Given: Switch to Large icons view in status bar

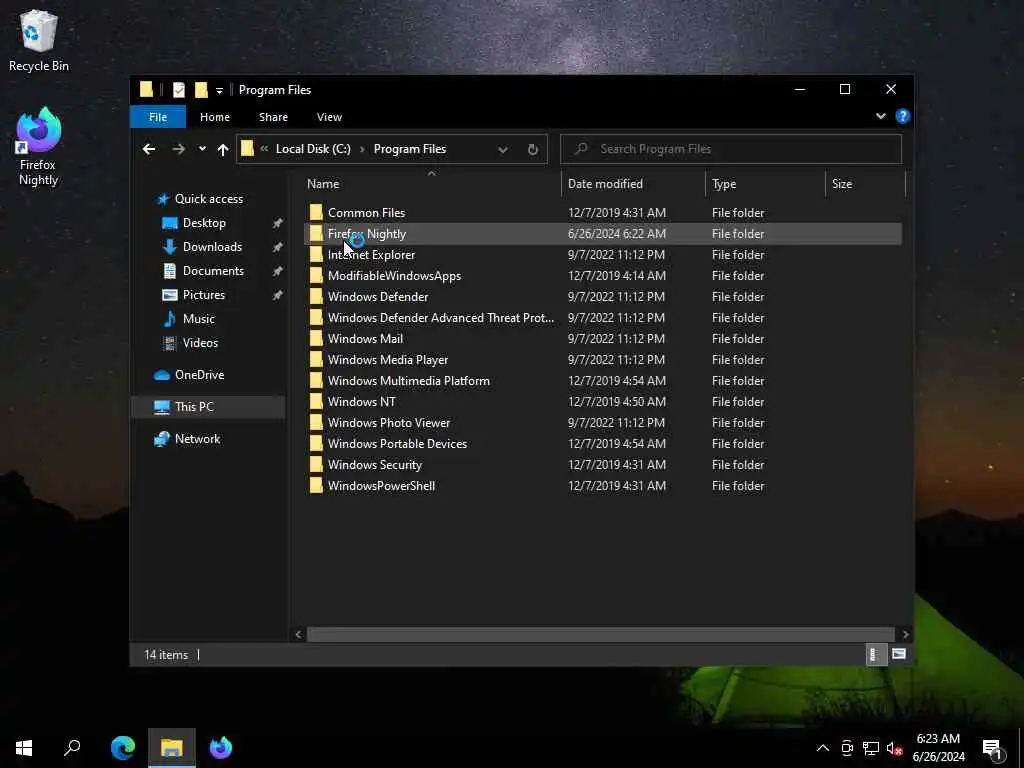Looking at the screenshot, I should coord(899,654).
